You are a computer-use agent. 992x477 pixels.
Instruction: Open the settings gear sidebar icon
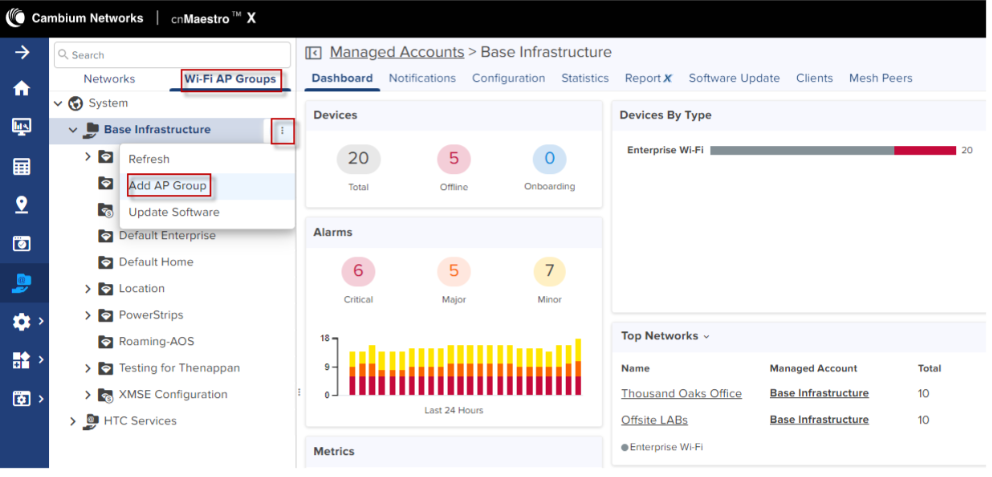pyautogui.click(x=22, y=322)
